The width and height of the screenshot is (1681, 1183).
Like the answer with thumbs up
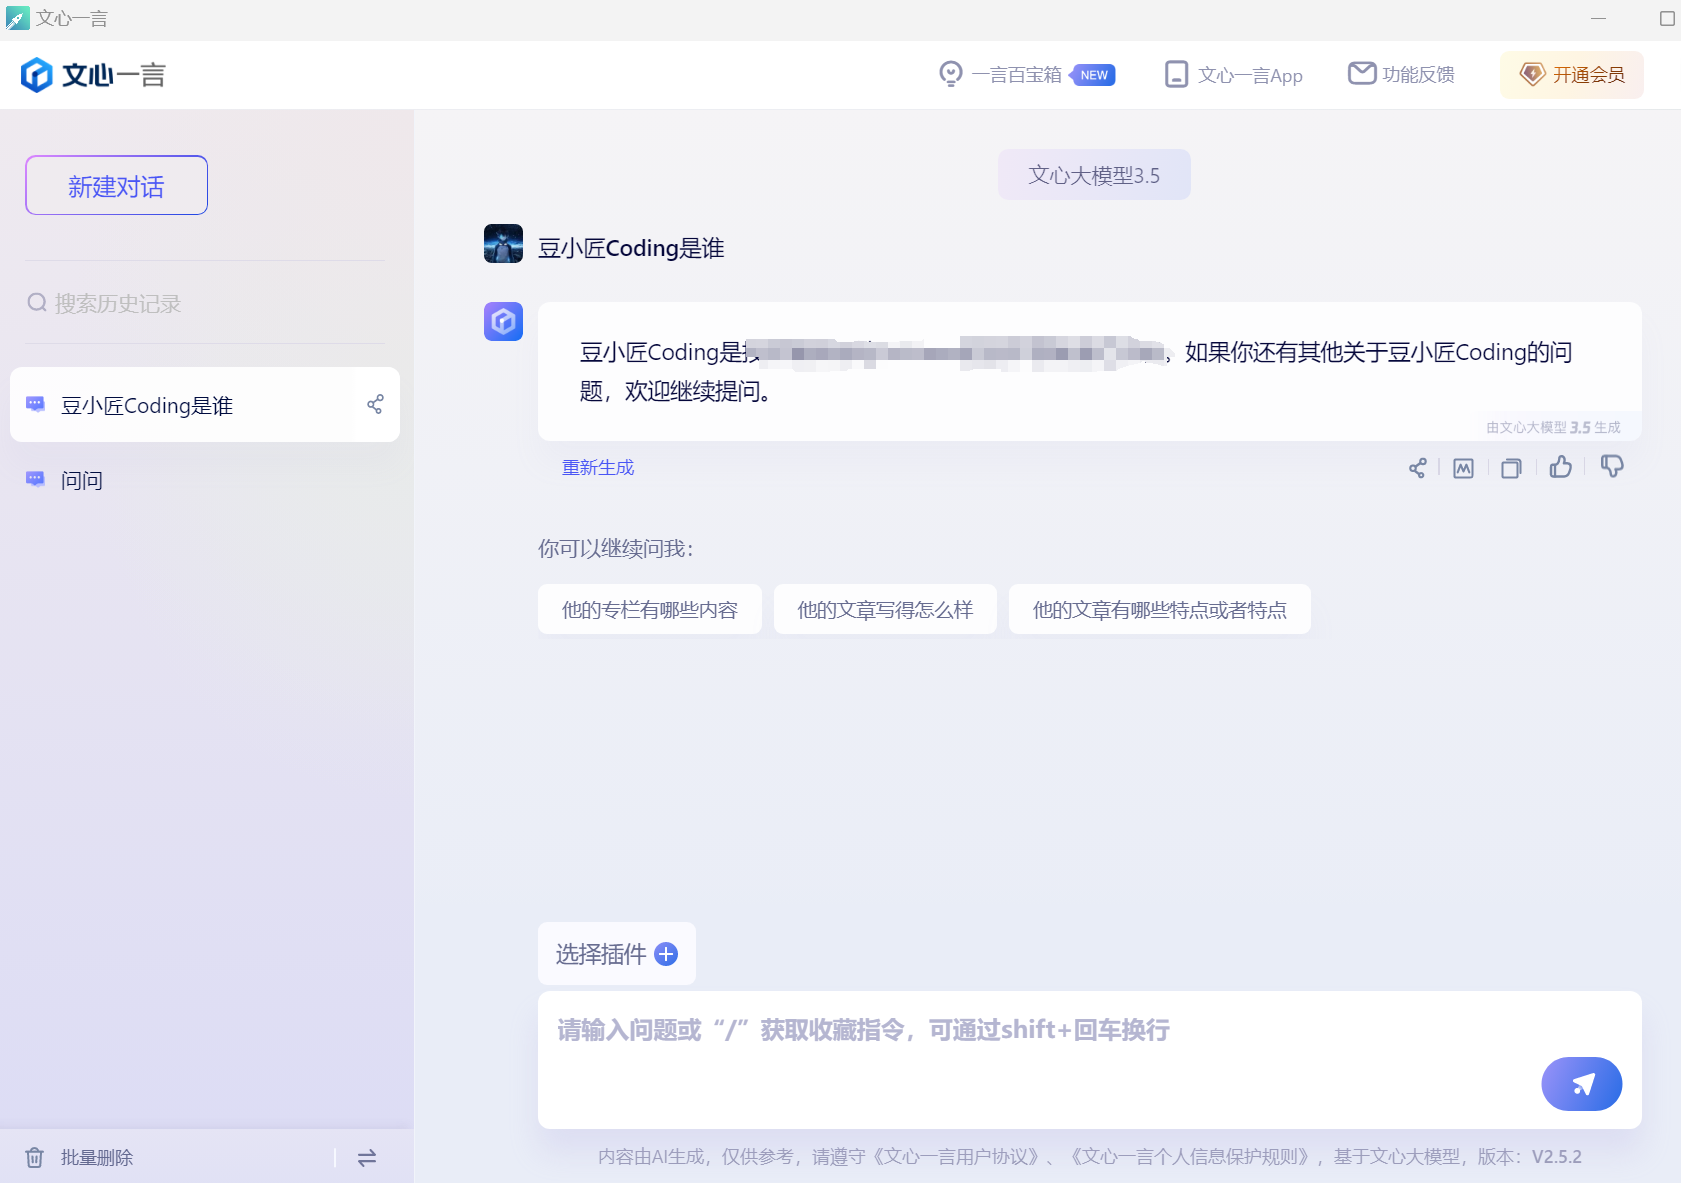click(x=1561, y=467)
